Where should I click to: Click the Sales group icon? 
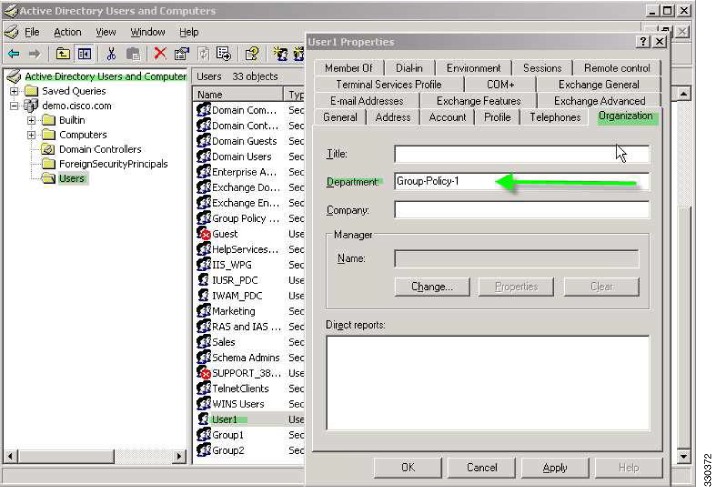pyautogui.click(x=204, y=342)
